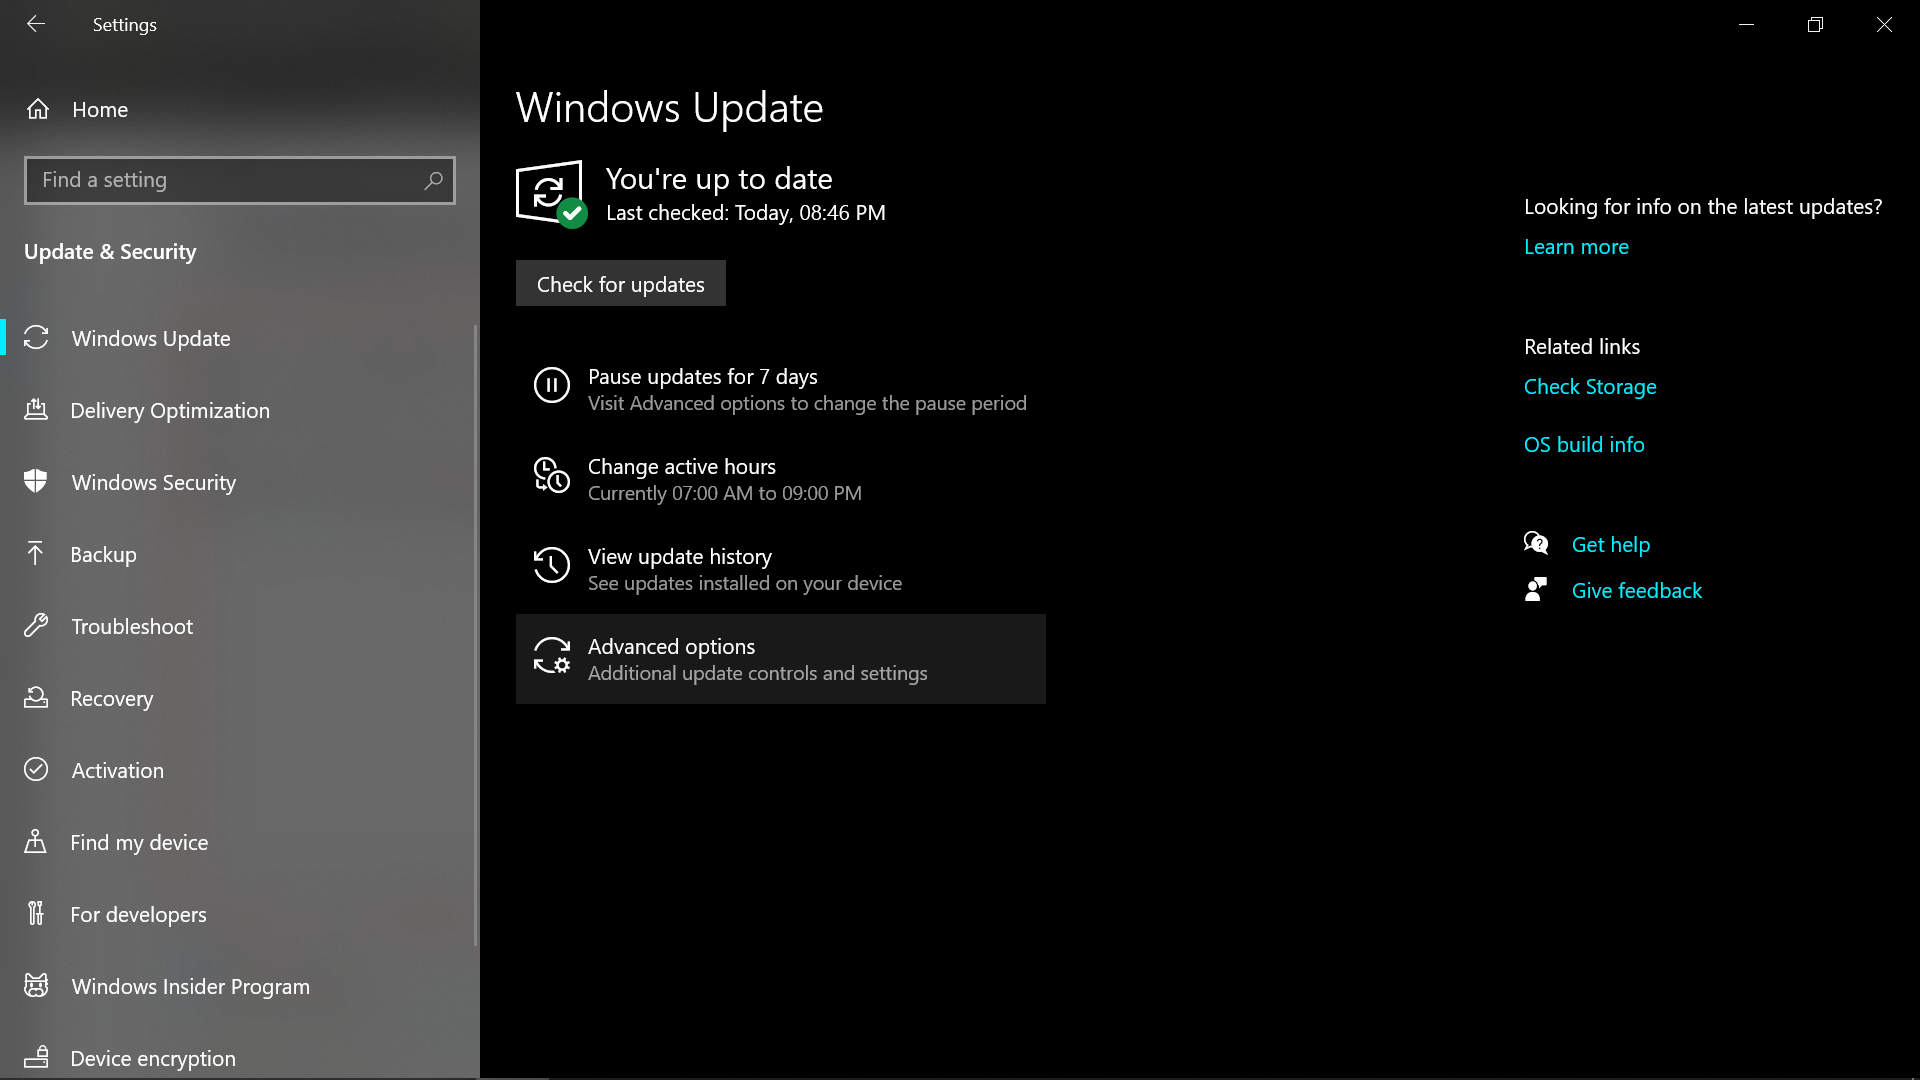The width and height of the screenshot is (1920, 1080).
Task: Click the active hours clock icon
Action: 552,475
